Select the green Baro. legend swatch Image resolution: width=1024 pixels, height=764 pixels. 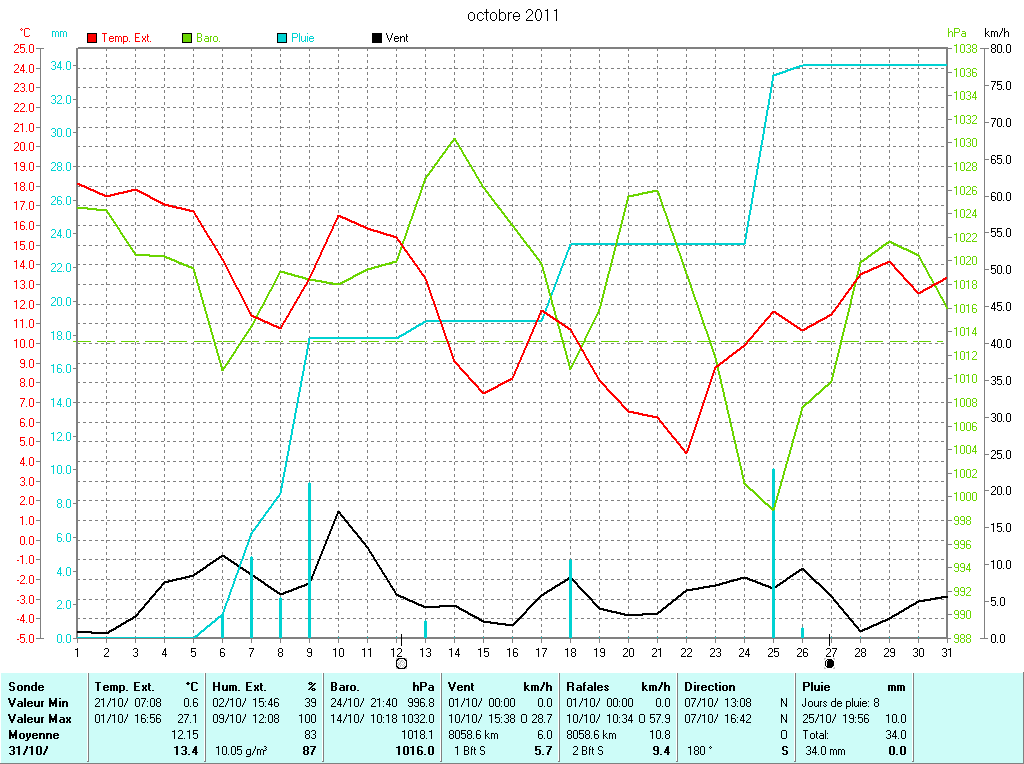tap(187, 38)
